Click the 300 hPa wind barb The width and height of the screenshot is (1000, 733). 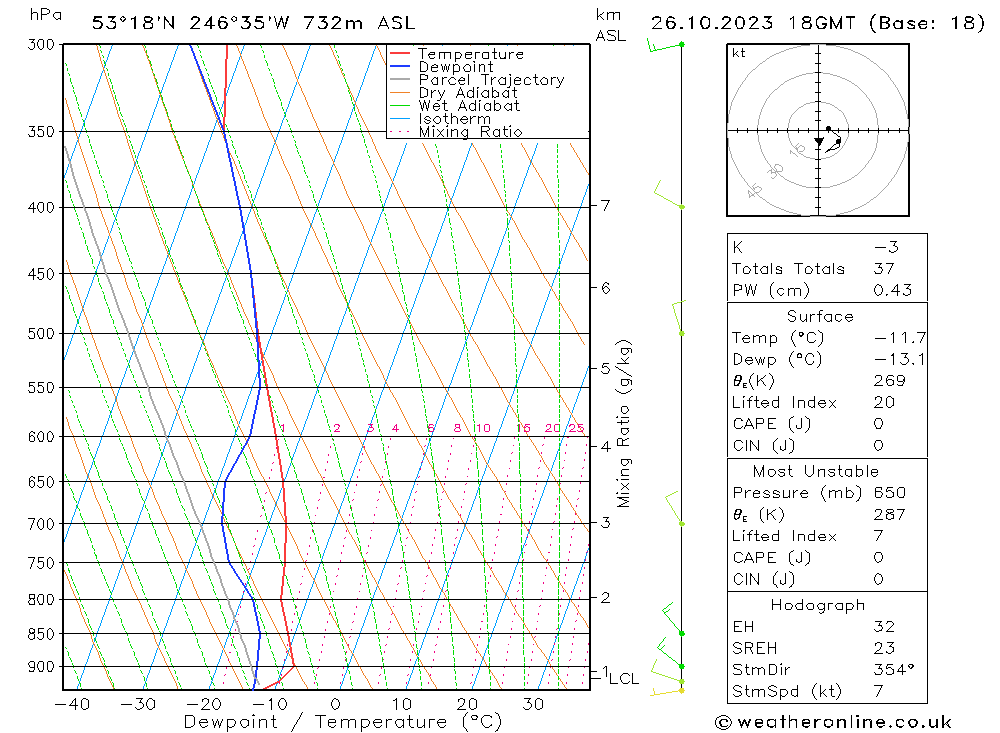pos(665,46)
